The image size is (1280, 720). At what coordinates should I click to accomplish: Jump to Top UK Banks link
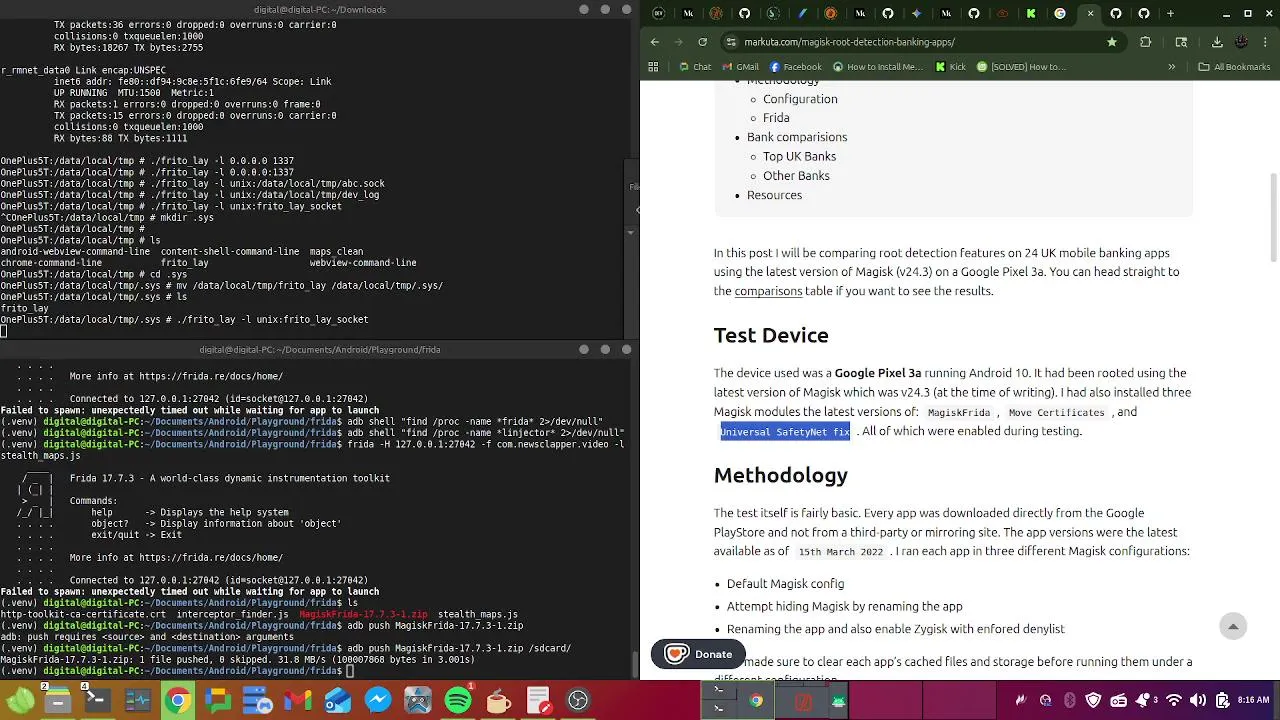pyautogui.click(x=799, y=156)
